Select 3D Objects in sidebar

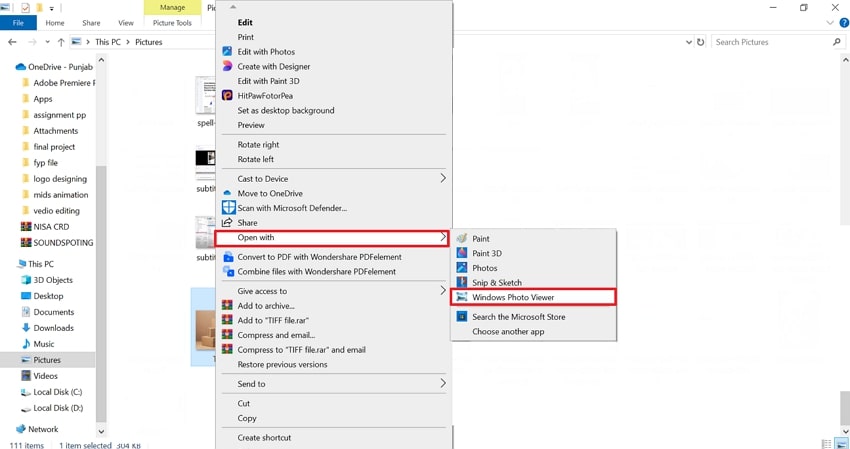(x=53, y=280)
